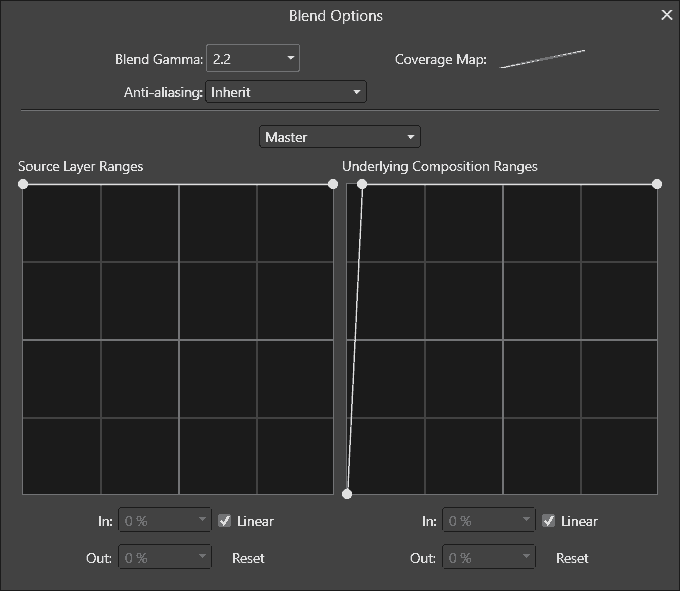This screenshot has height=591, width=680.
Task: Select left node of Source Layer Ranges curve
Action: [23, 184]
